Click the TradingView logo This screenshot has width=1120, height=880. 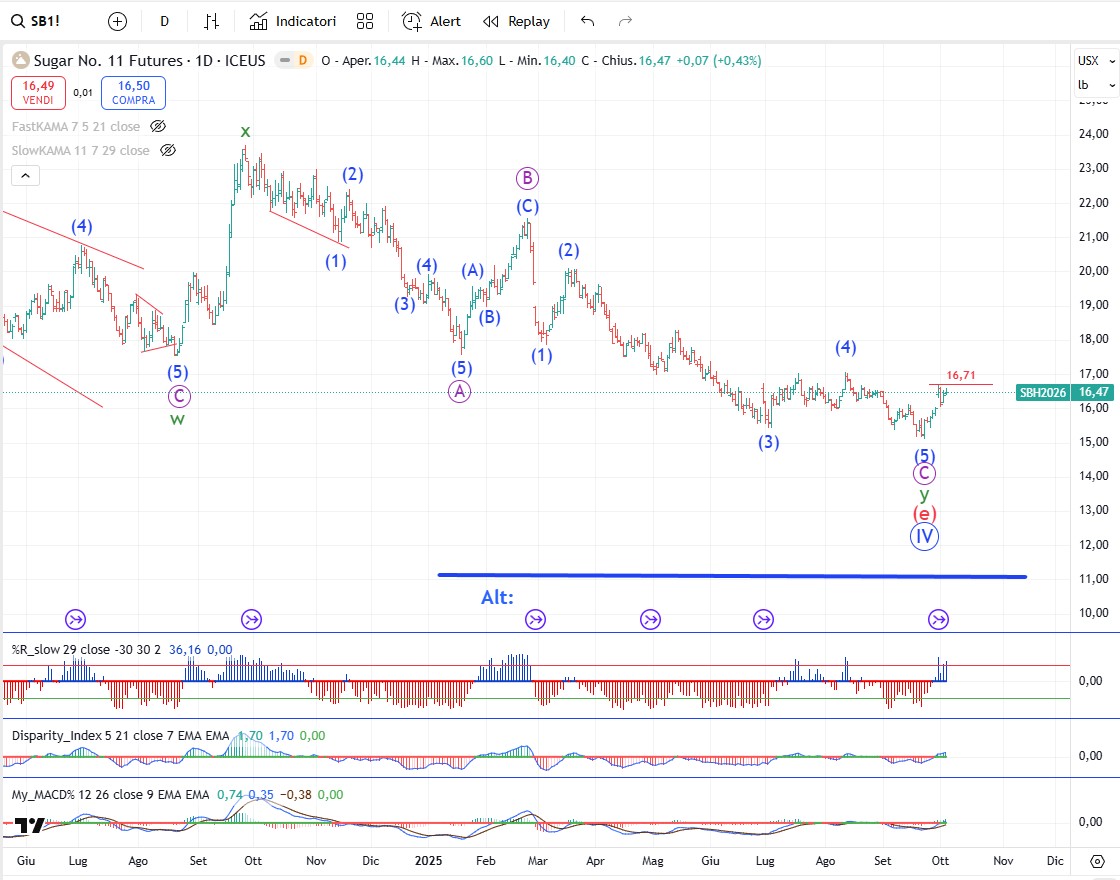[x=29, y=826]
